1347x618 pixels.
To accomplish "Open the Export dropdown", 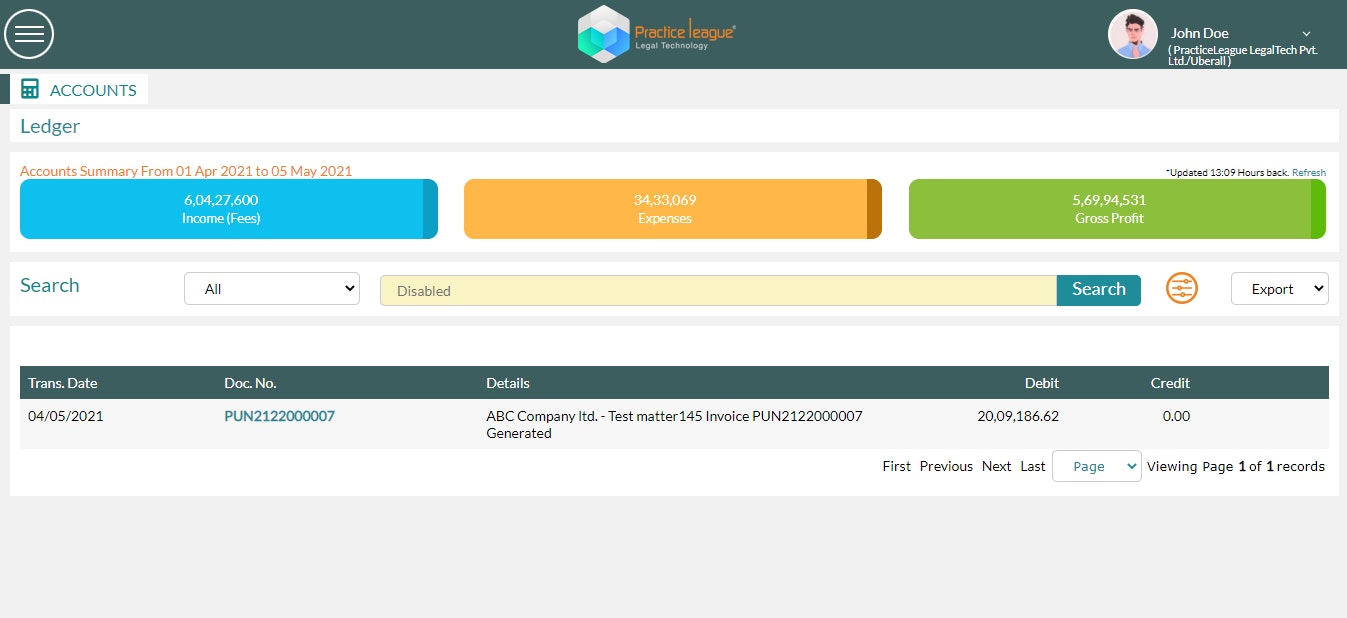I will pos(1280,289).
